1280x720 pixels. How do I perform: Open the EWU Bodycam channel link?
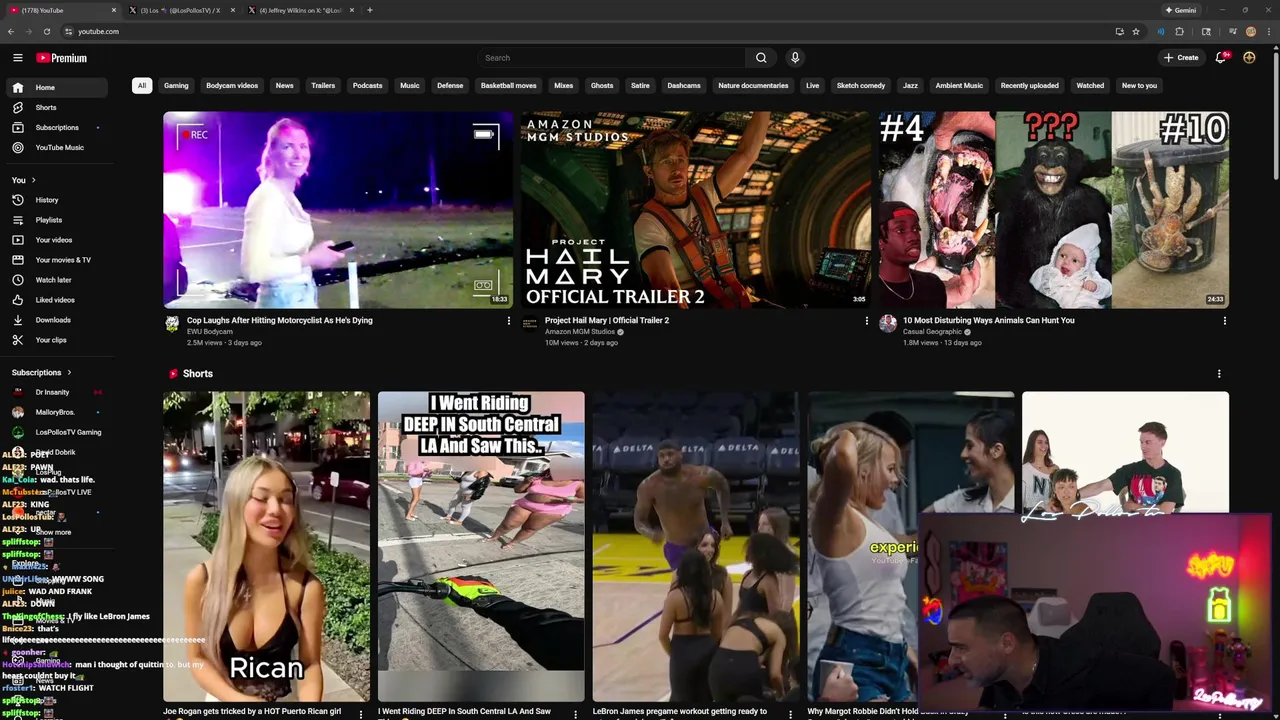pyautogui.click(x=210, y=332)
